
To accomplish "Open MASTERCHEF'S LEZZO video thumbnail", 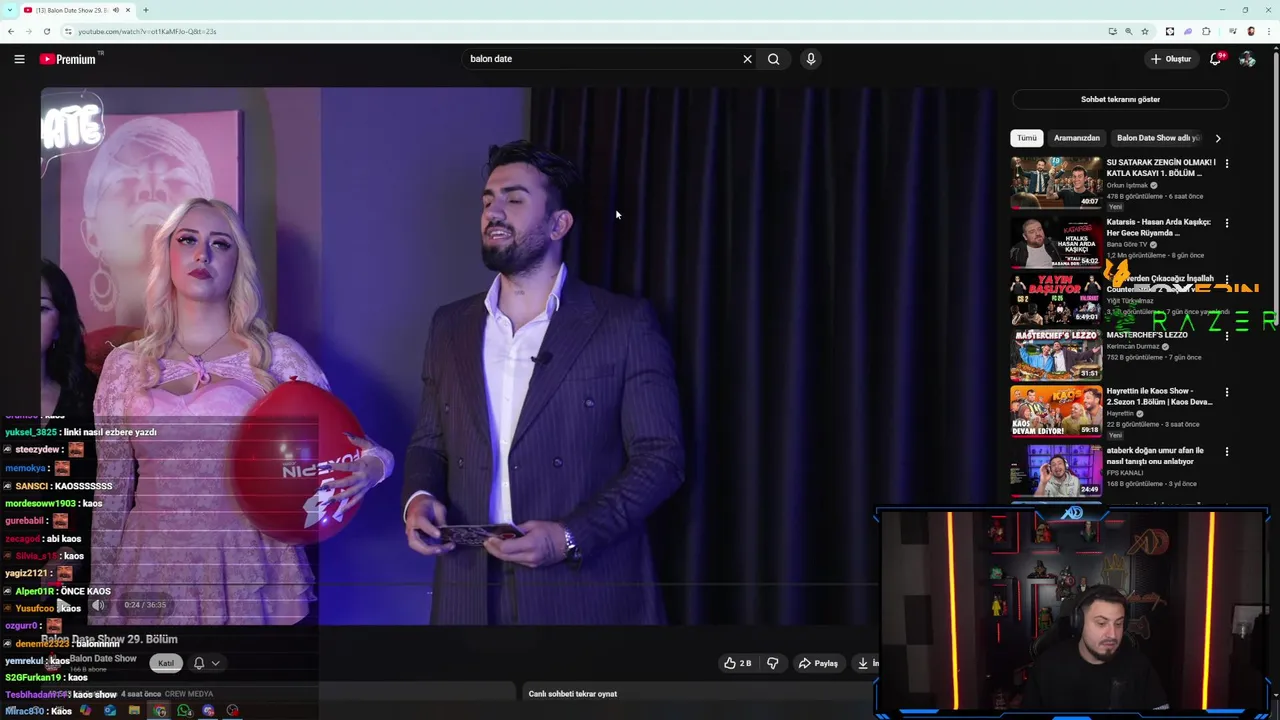I will click(1056, 356).
